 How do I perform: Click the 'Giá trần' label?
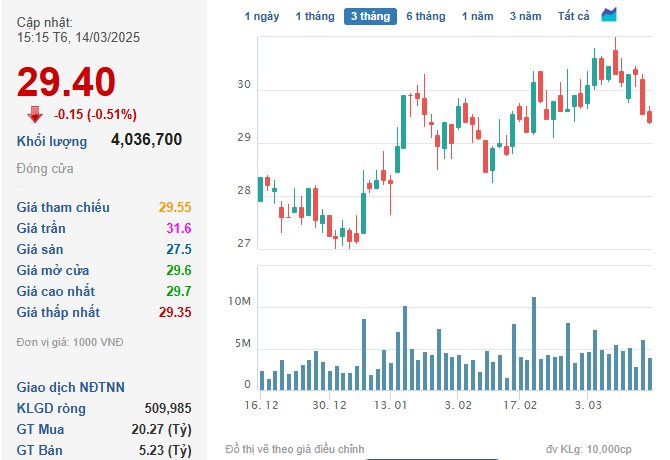tap(41, 228)
